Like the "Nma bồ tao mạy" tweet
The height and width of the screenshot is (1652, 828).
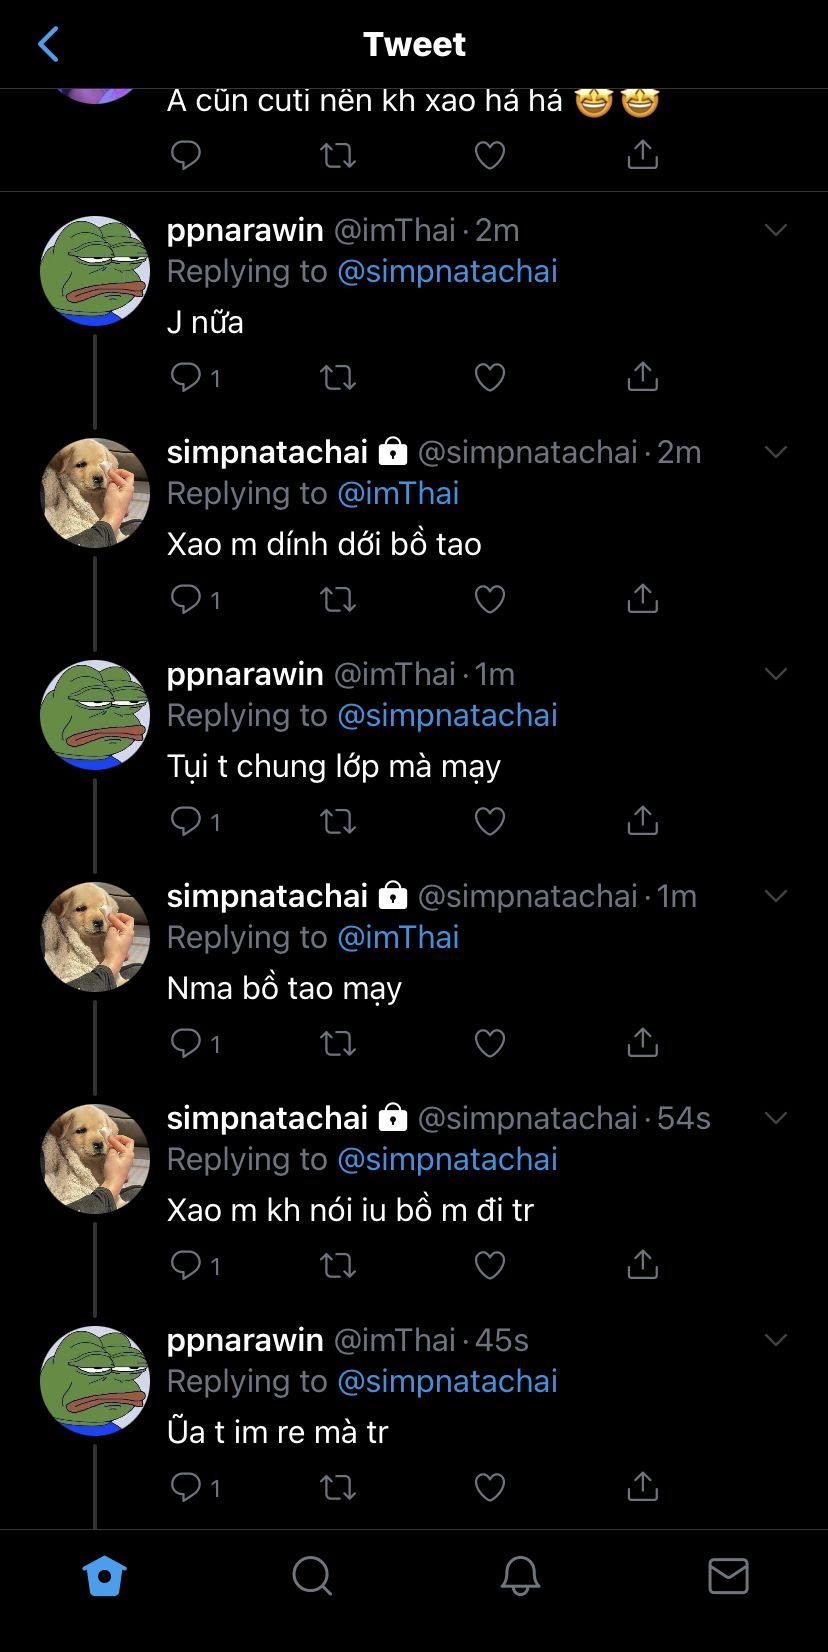tap(489, 1043)
